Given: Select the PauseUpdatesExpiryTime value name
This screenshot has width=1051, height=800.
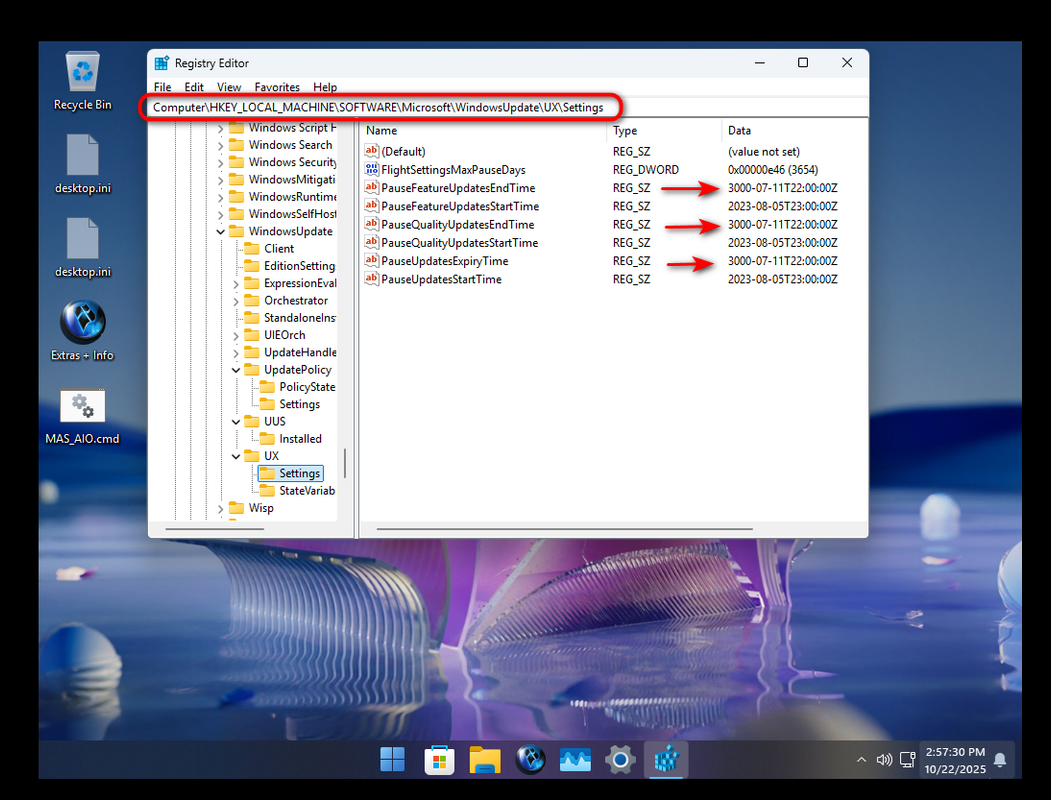Looking at the screenshot, I should 445,261.
